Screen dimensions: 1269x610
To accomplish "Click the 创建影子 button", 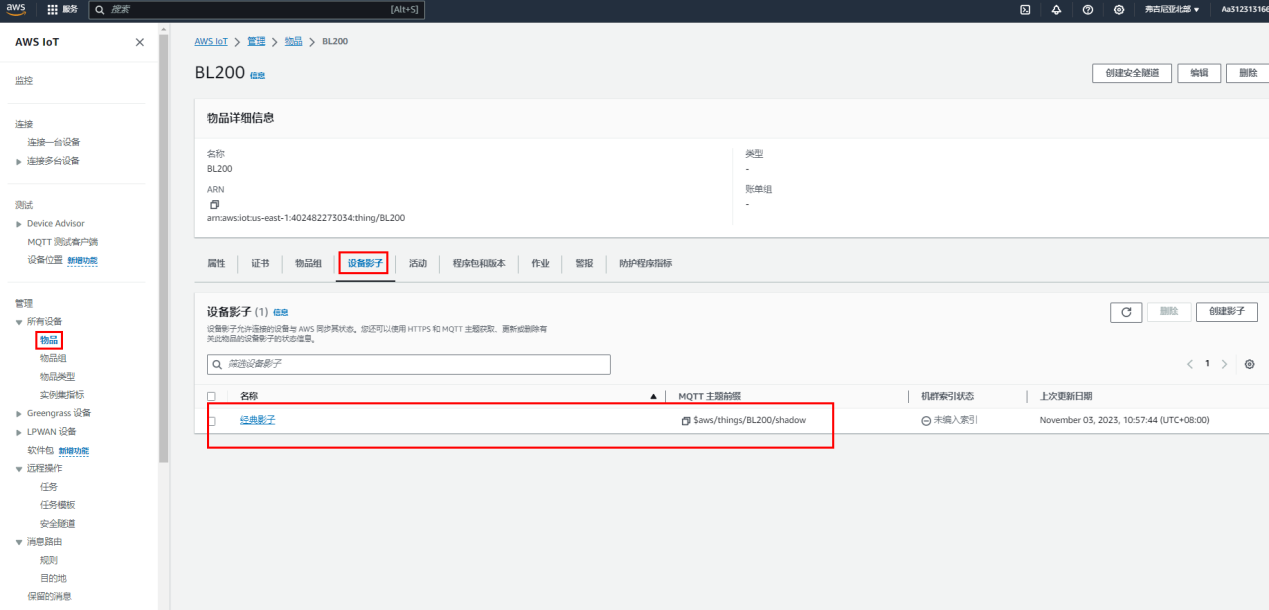I will pos(1227,312).
